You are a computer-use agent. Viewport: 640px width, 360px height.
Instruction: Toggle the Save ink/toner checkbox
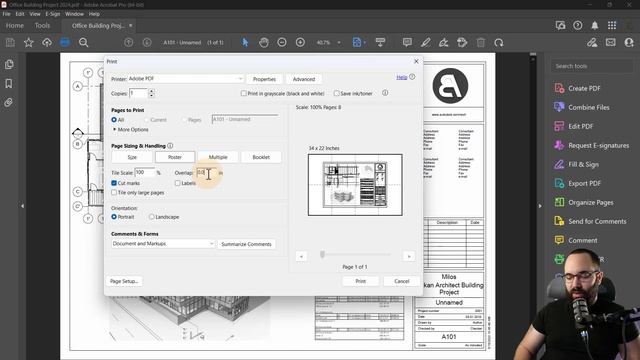(336, 93)
